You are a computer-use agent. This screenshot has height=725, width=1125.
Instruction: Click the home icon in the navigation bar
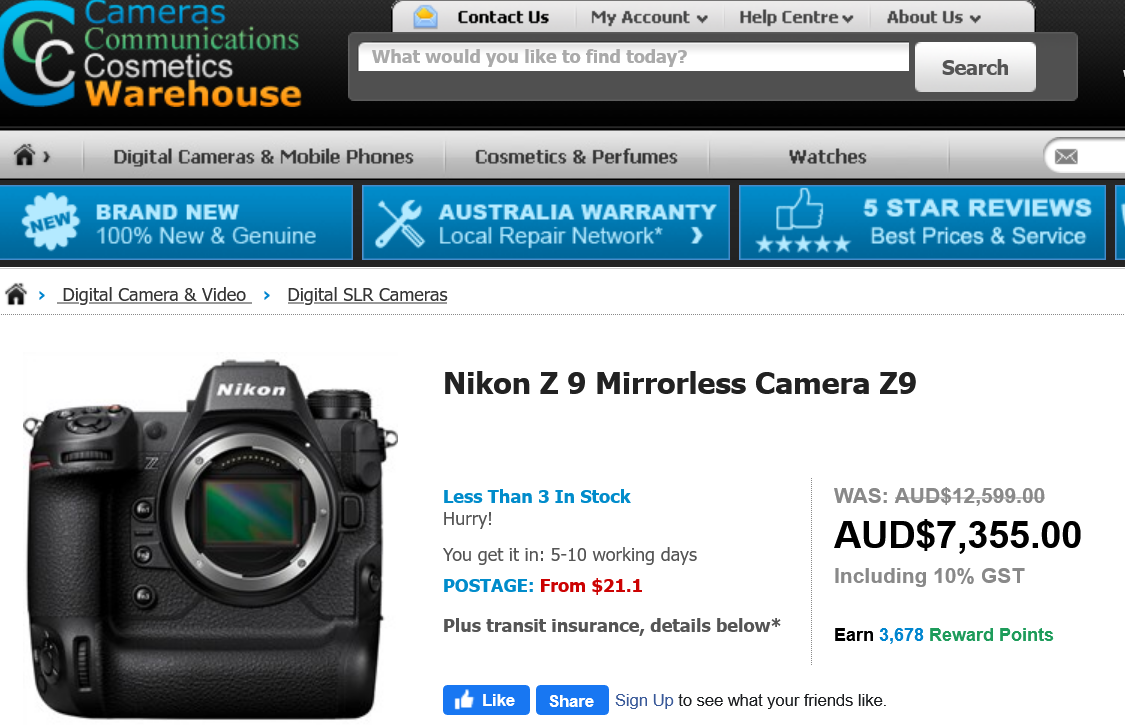24,154
